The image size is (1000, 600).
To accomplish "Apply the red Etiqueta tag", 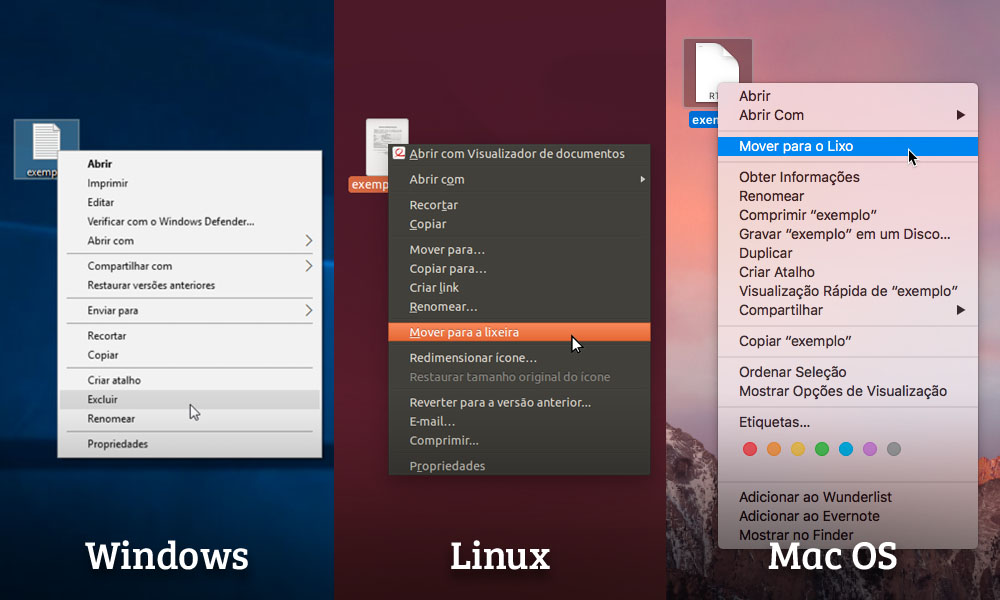I will [750, 449].
